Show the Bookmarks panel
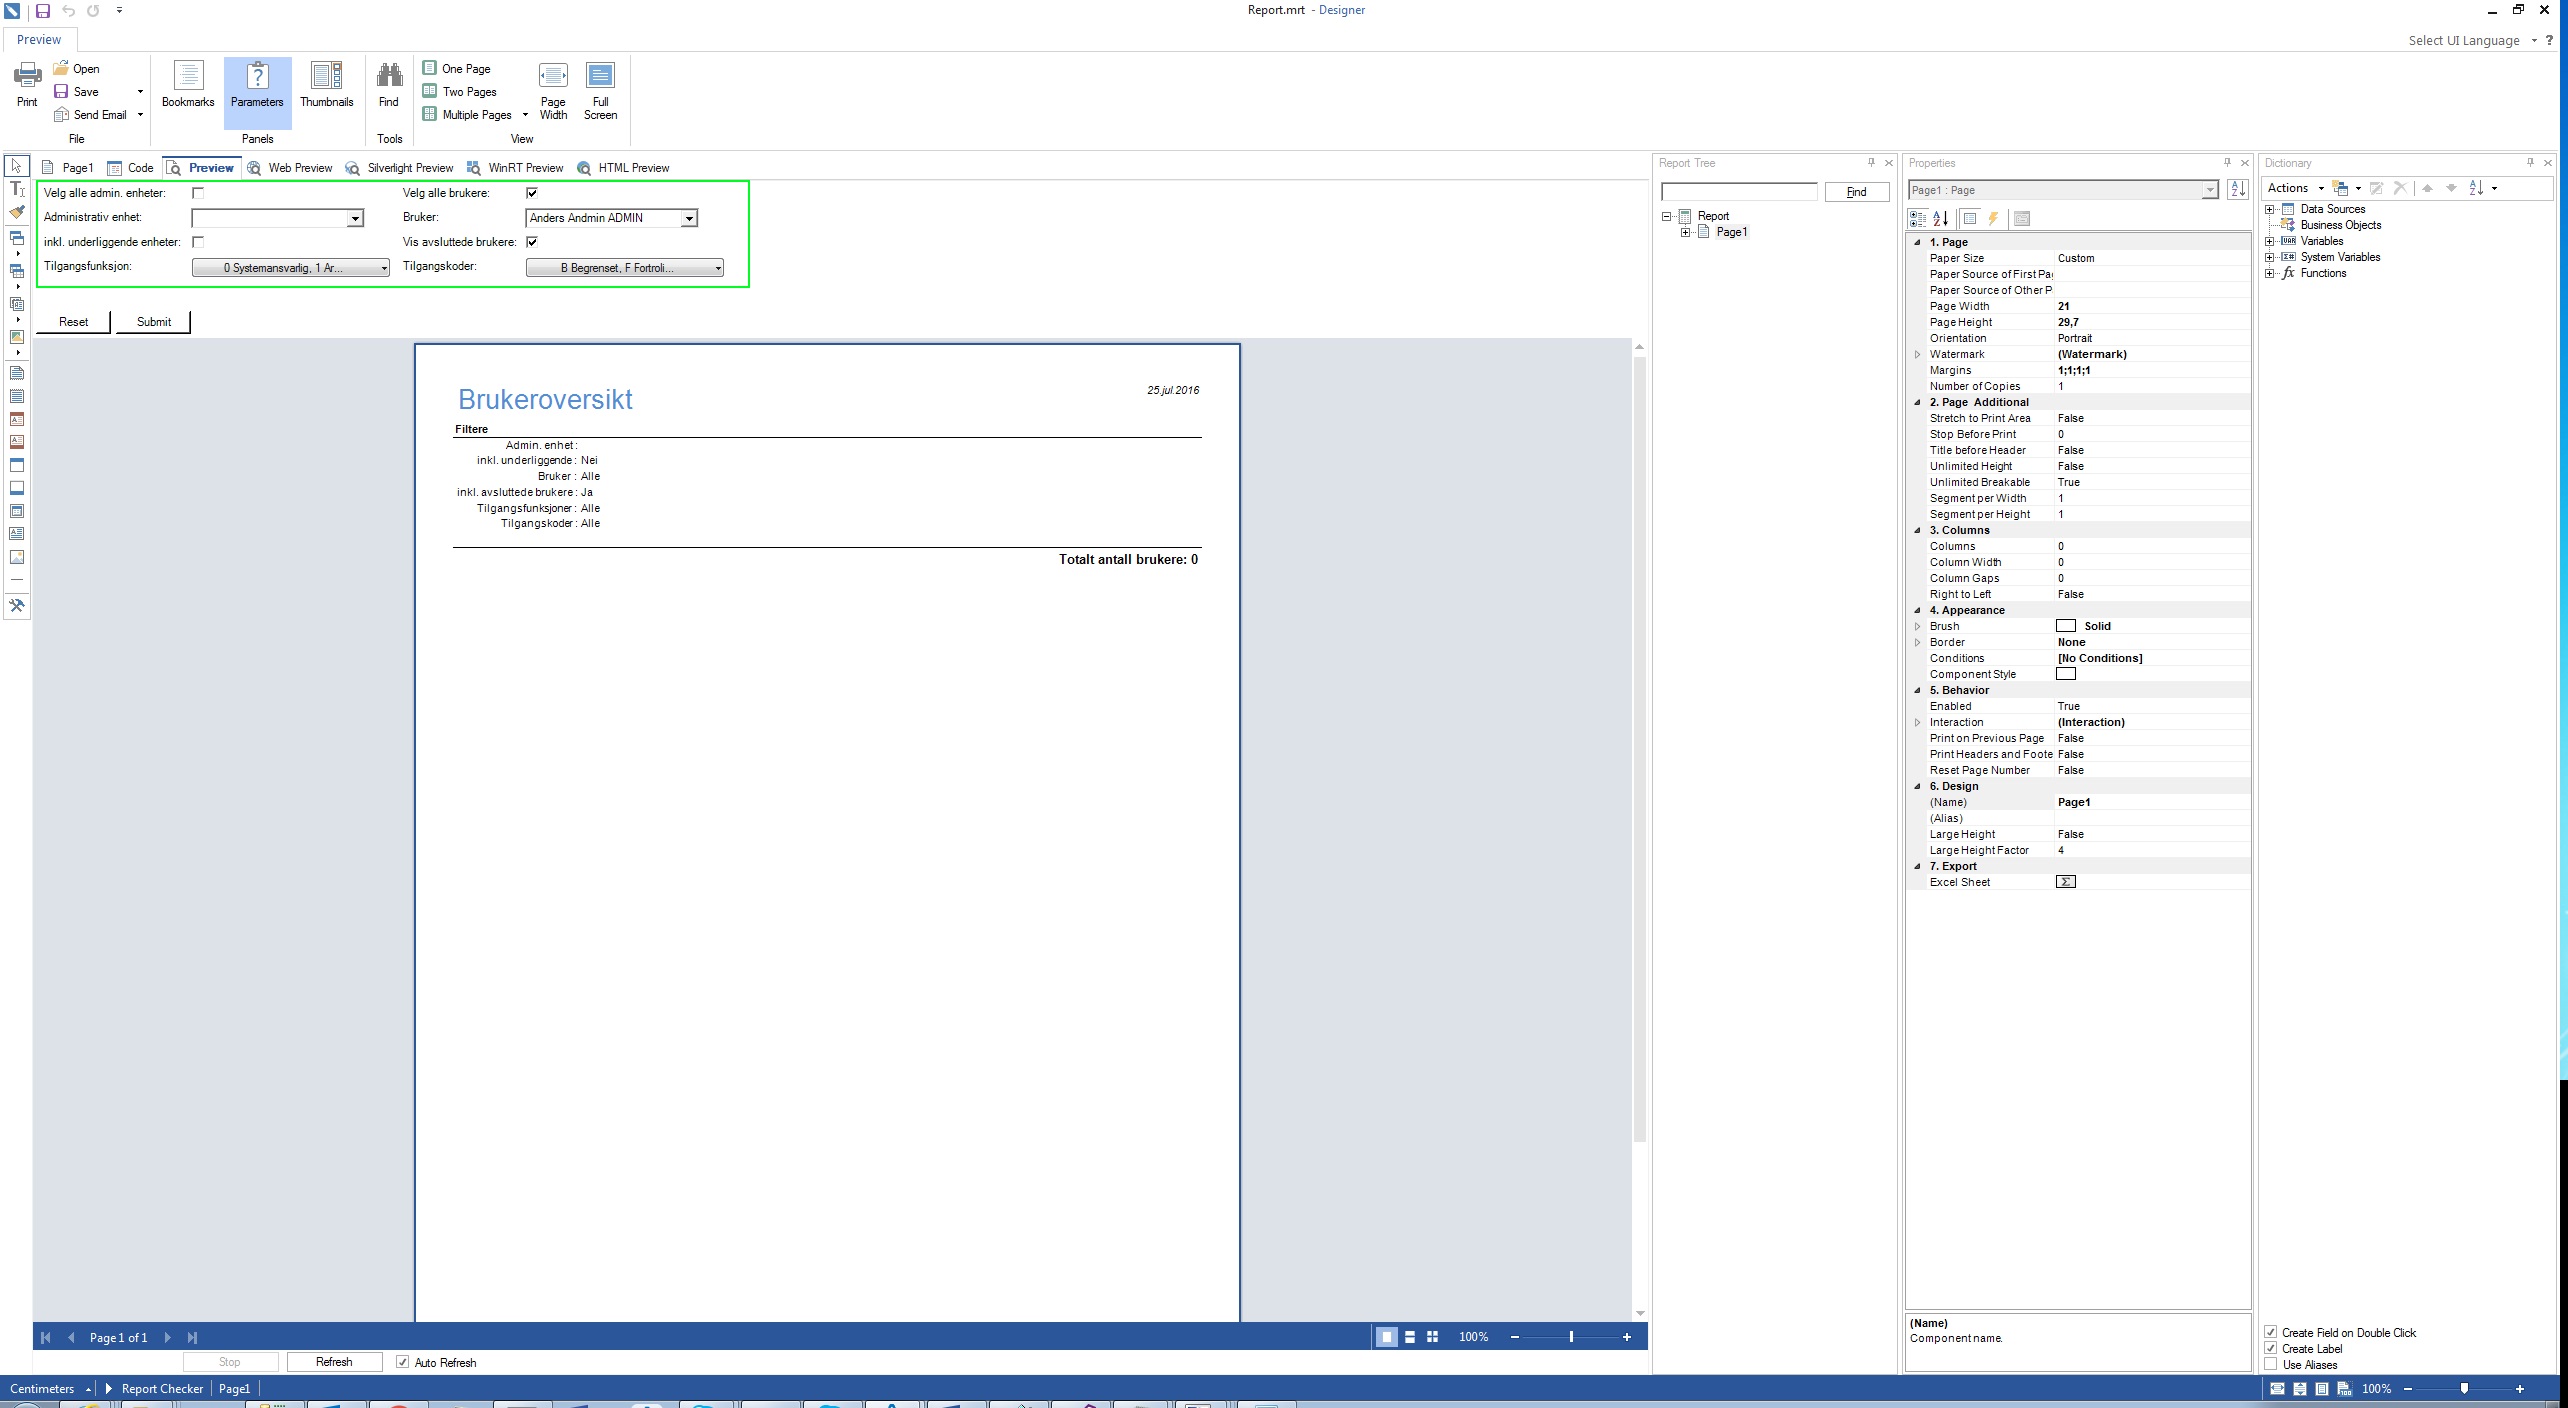The height and width of the screenshot is (1408, 2568). 188,85
